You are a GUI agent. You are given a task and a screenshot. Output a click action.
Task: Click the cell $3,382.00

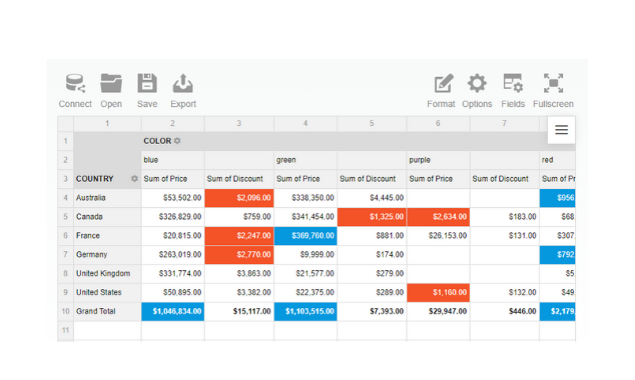pyautogui.click(x=239, y=292)
